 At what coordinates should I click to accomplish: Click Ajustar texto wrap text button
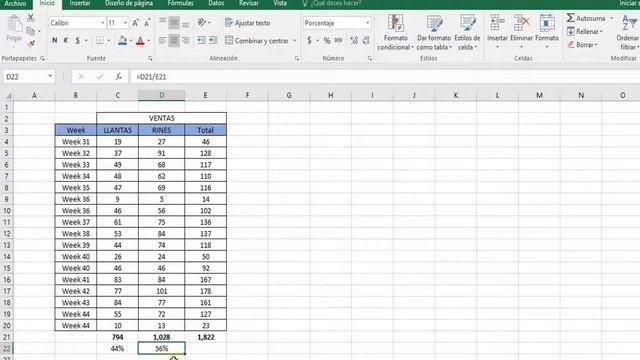point(247,23)
